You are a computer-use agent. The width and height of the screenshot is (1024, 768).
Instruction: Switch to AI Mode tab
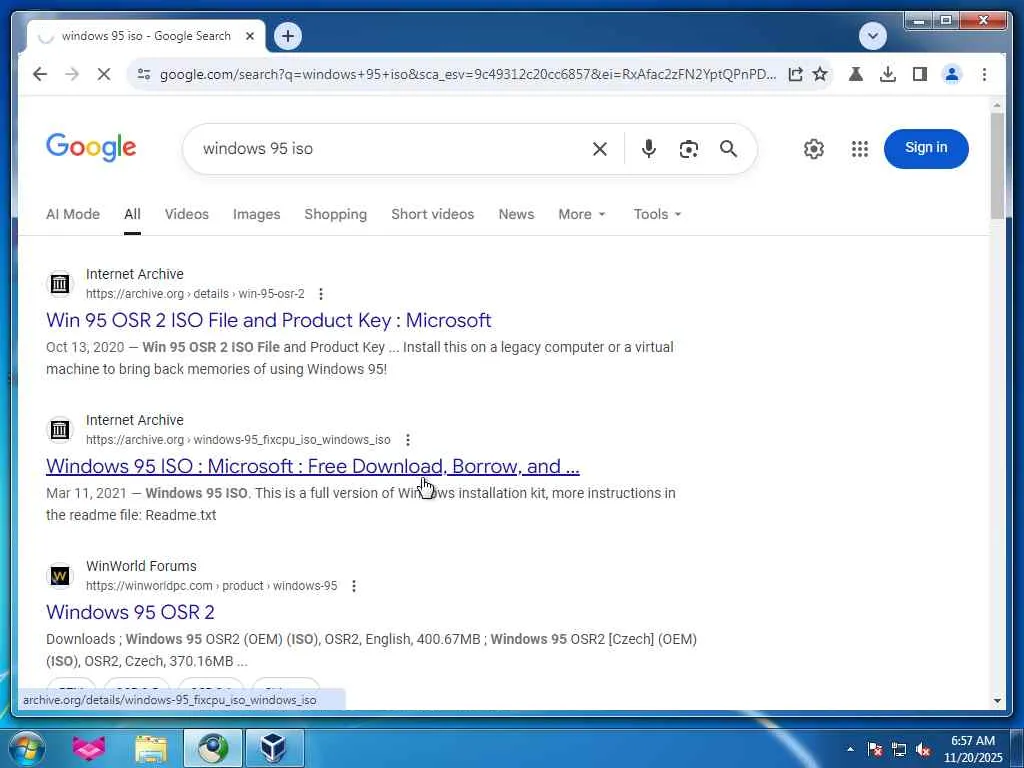coord(72,214)
